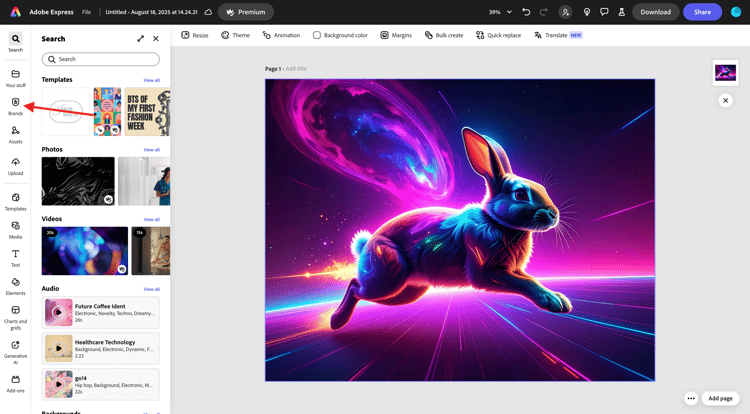Open Background color picker

click(340, 35)
